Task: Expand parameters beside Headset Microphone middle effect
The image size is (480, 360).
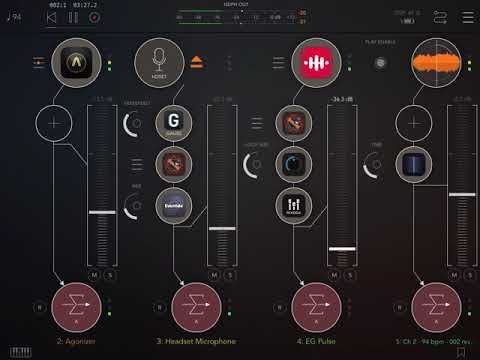Action: click(x=137, y=164)
